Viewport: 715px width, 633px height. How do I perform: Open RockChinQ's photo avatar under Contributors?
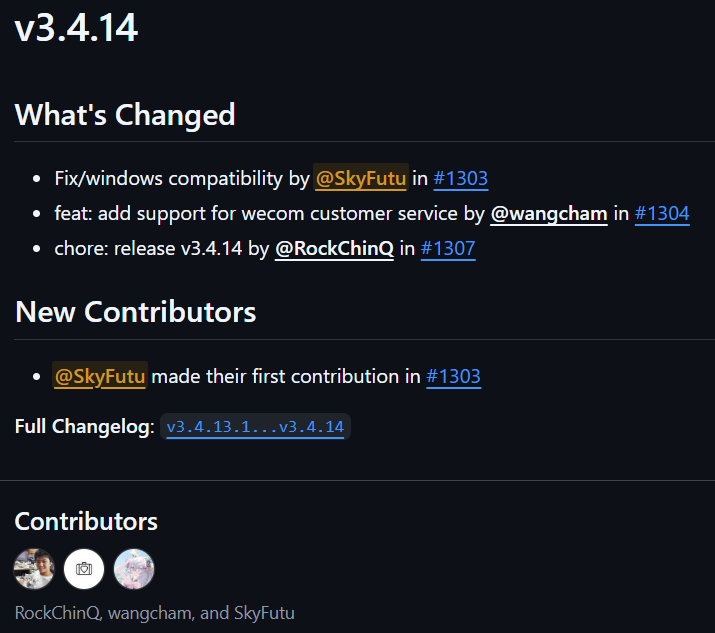34,569
